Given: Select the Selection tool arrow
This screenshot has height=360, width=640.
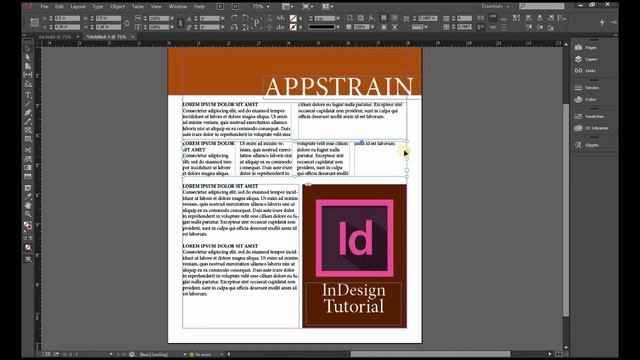Looking at the screenshot, I should click(28, 49).
